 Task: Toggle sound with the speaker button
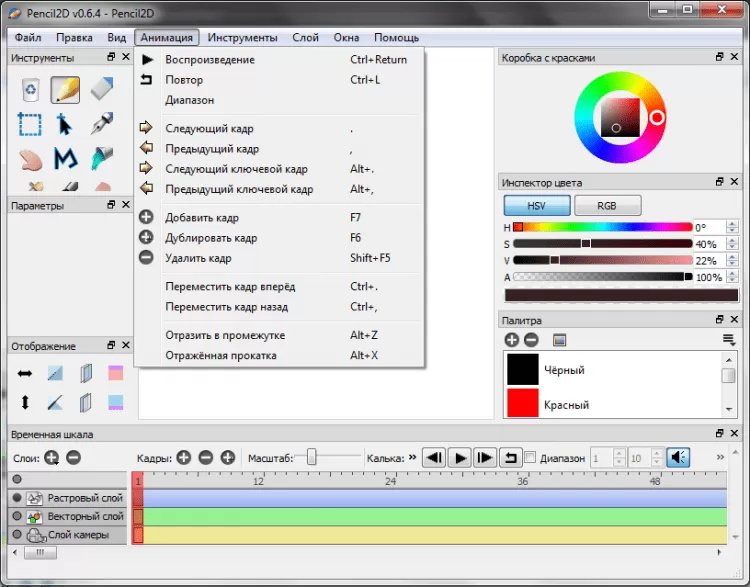[x=679, y=458]
